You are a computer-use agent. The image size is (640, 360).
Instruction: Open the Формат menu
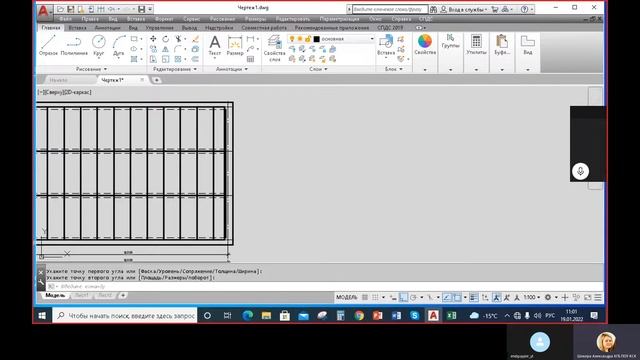(164, 19)
